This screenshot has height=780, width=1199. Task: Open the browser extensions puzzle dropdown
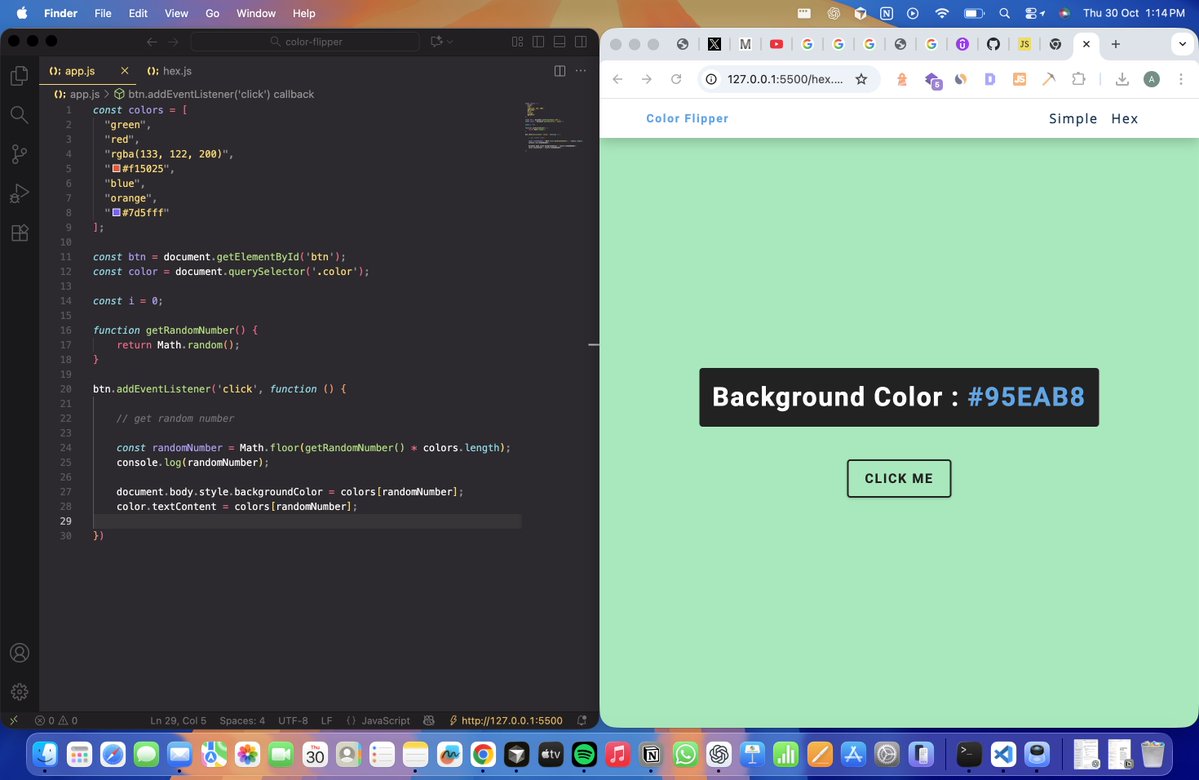(1079, 79)
